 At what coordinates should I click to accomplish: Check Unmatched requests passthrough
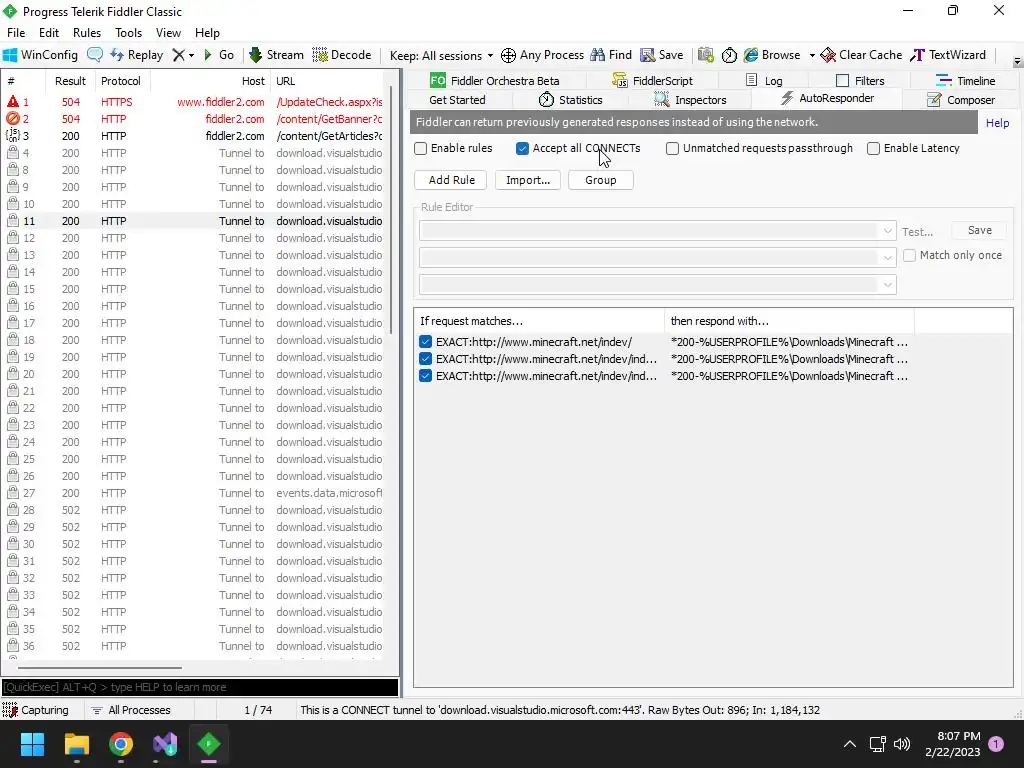pyautogui.click(x=672, y=148)
